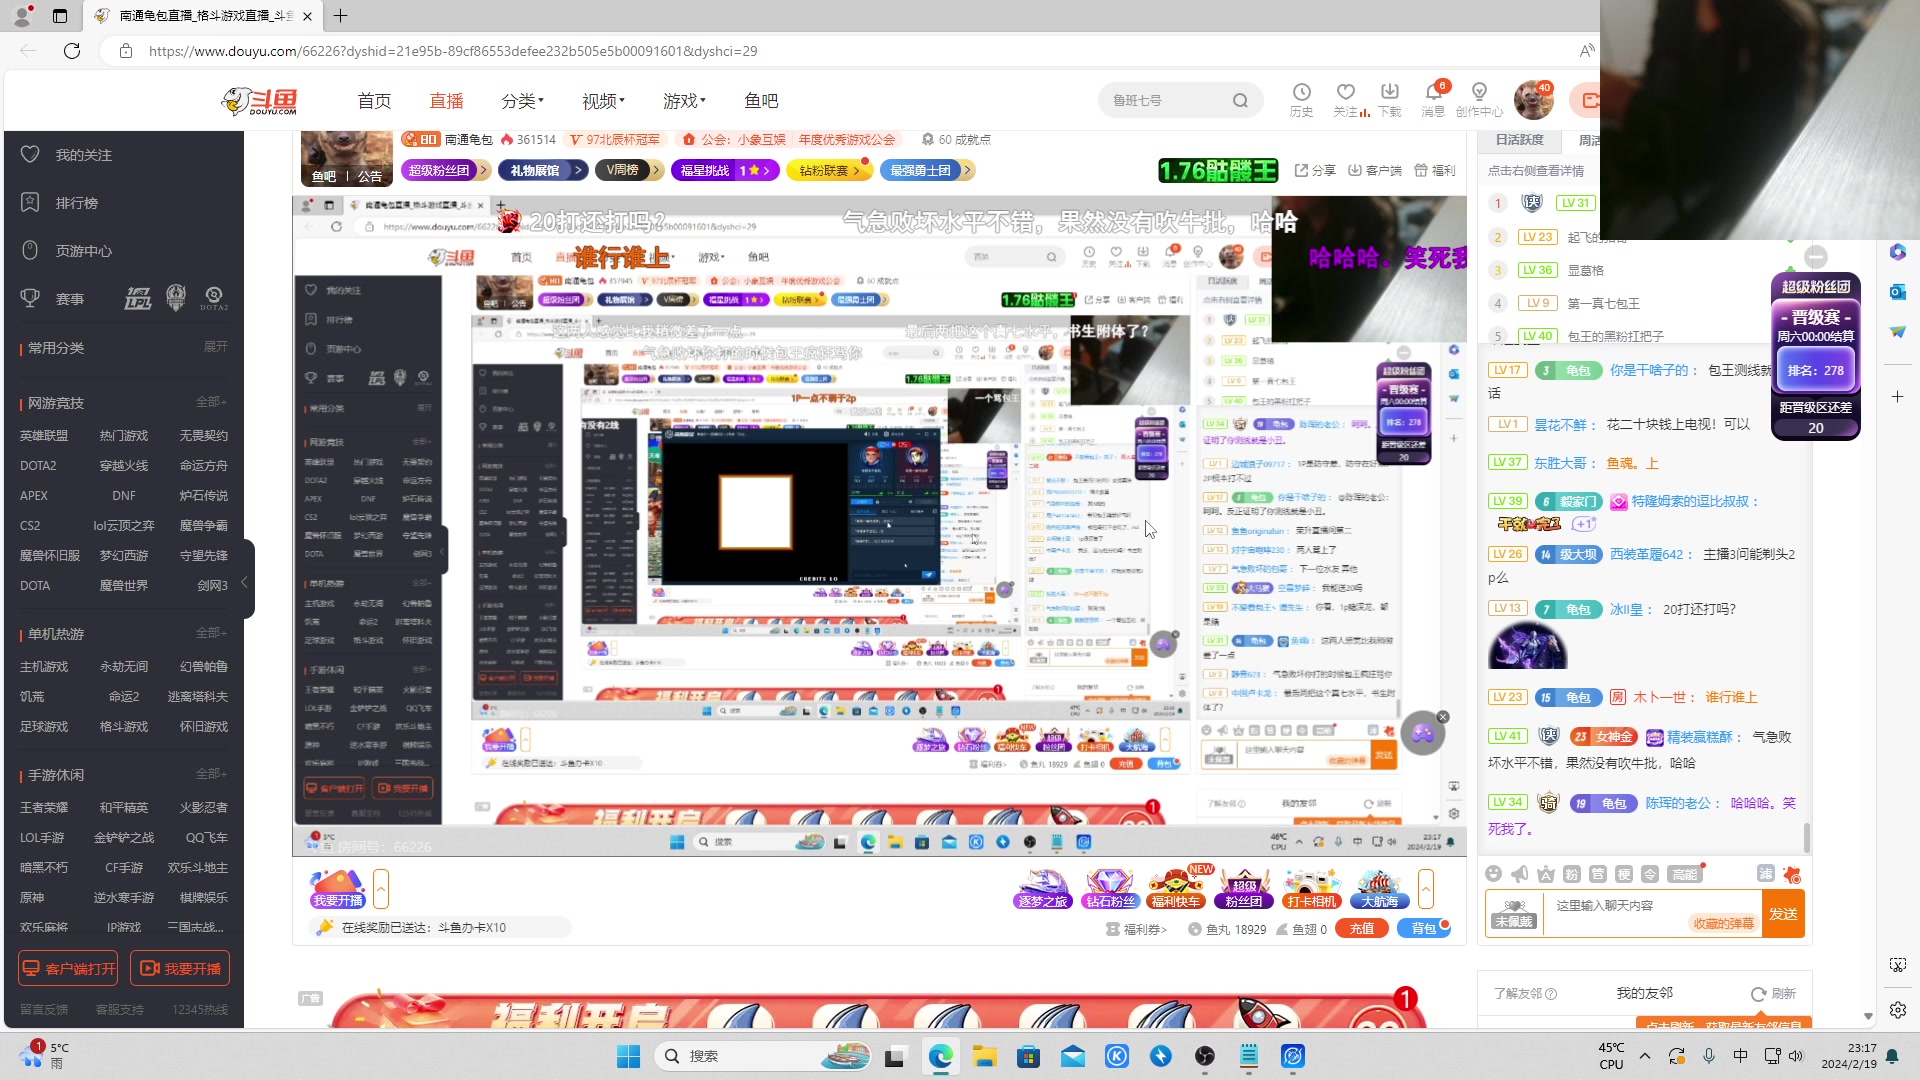
Task: Open the emoji picker in chat toolbar
Action: 1493,874
